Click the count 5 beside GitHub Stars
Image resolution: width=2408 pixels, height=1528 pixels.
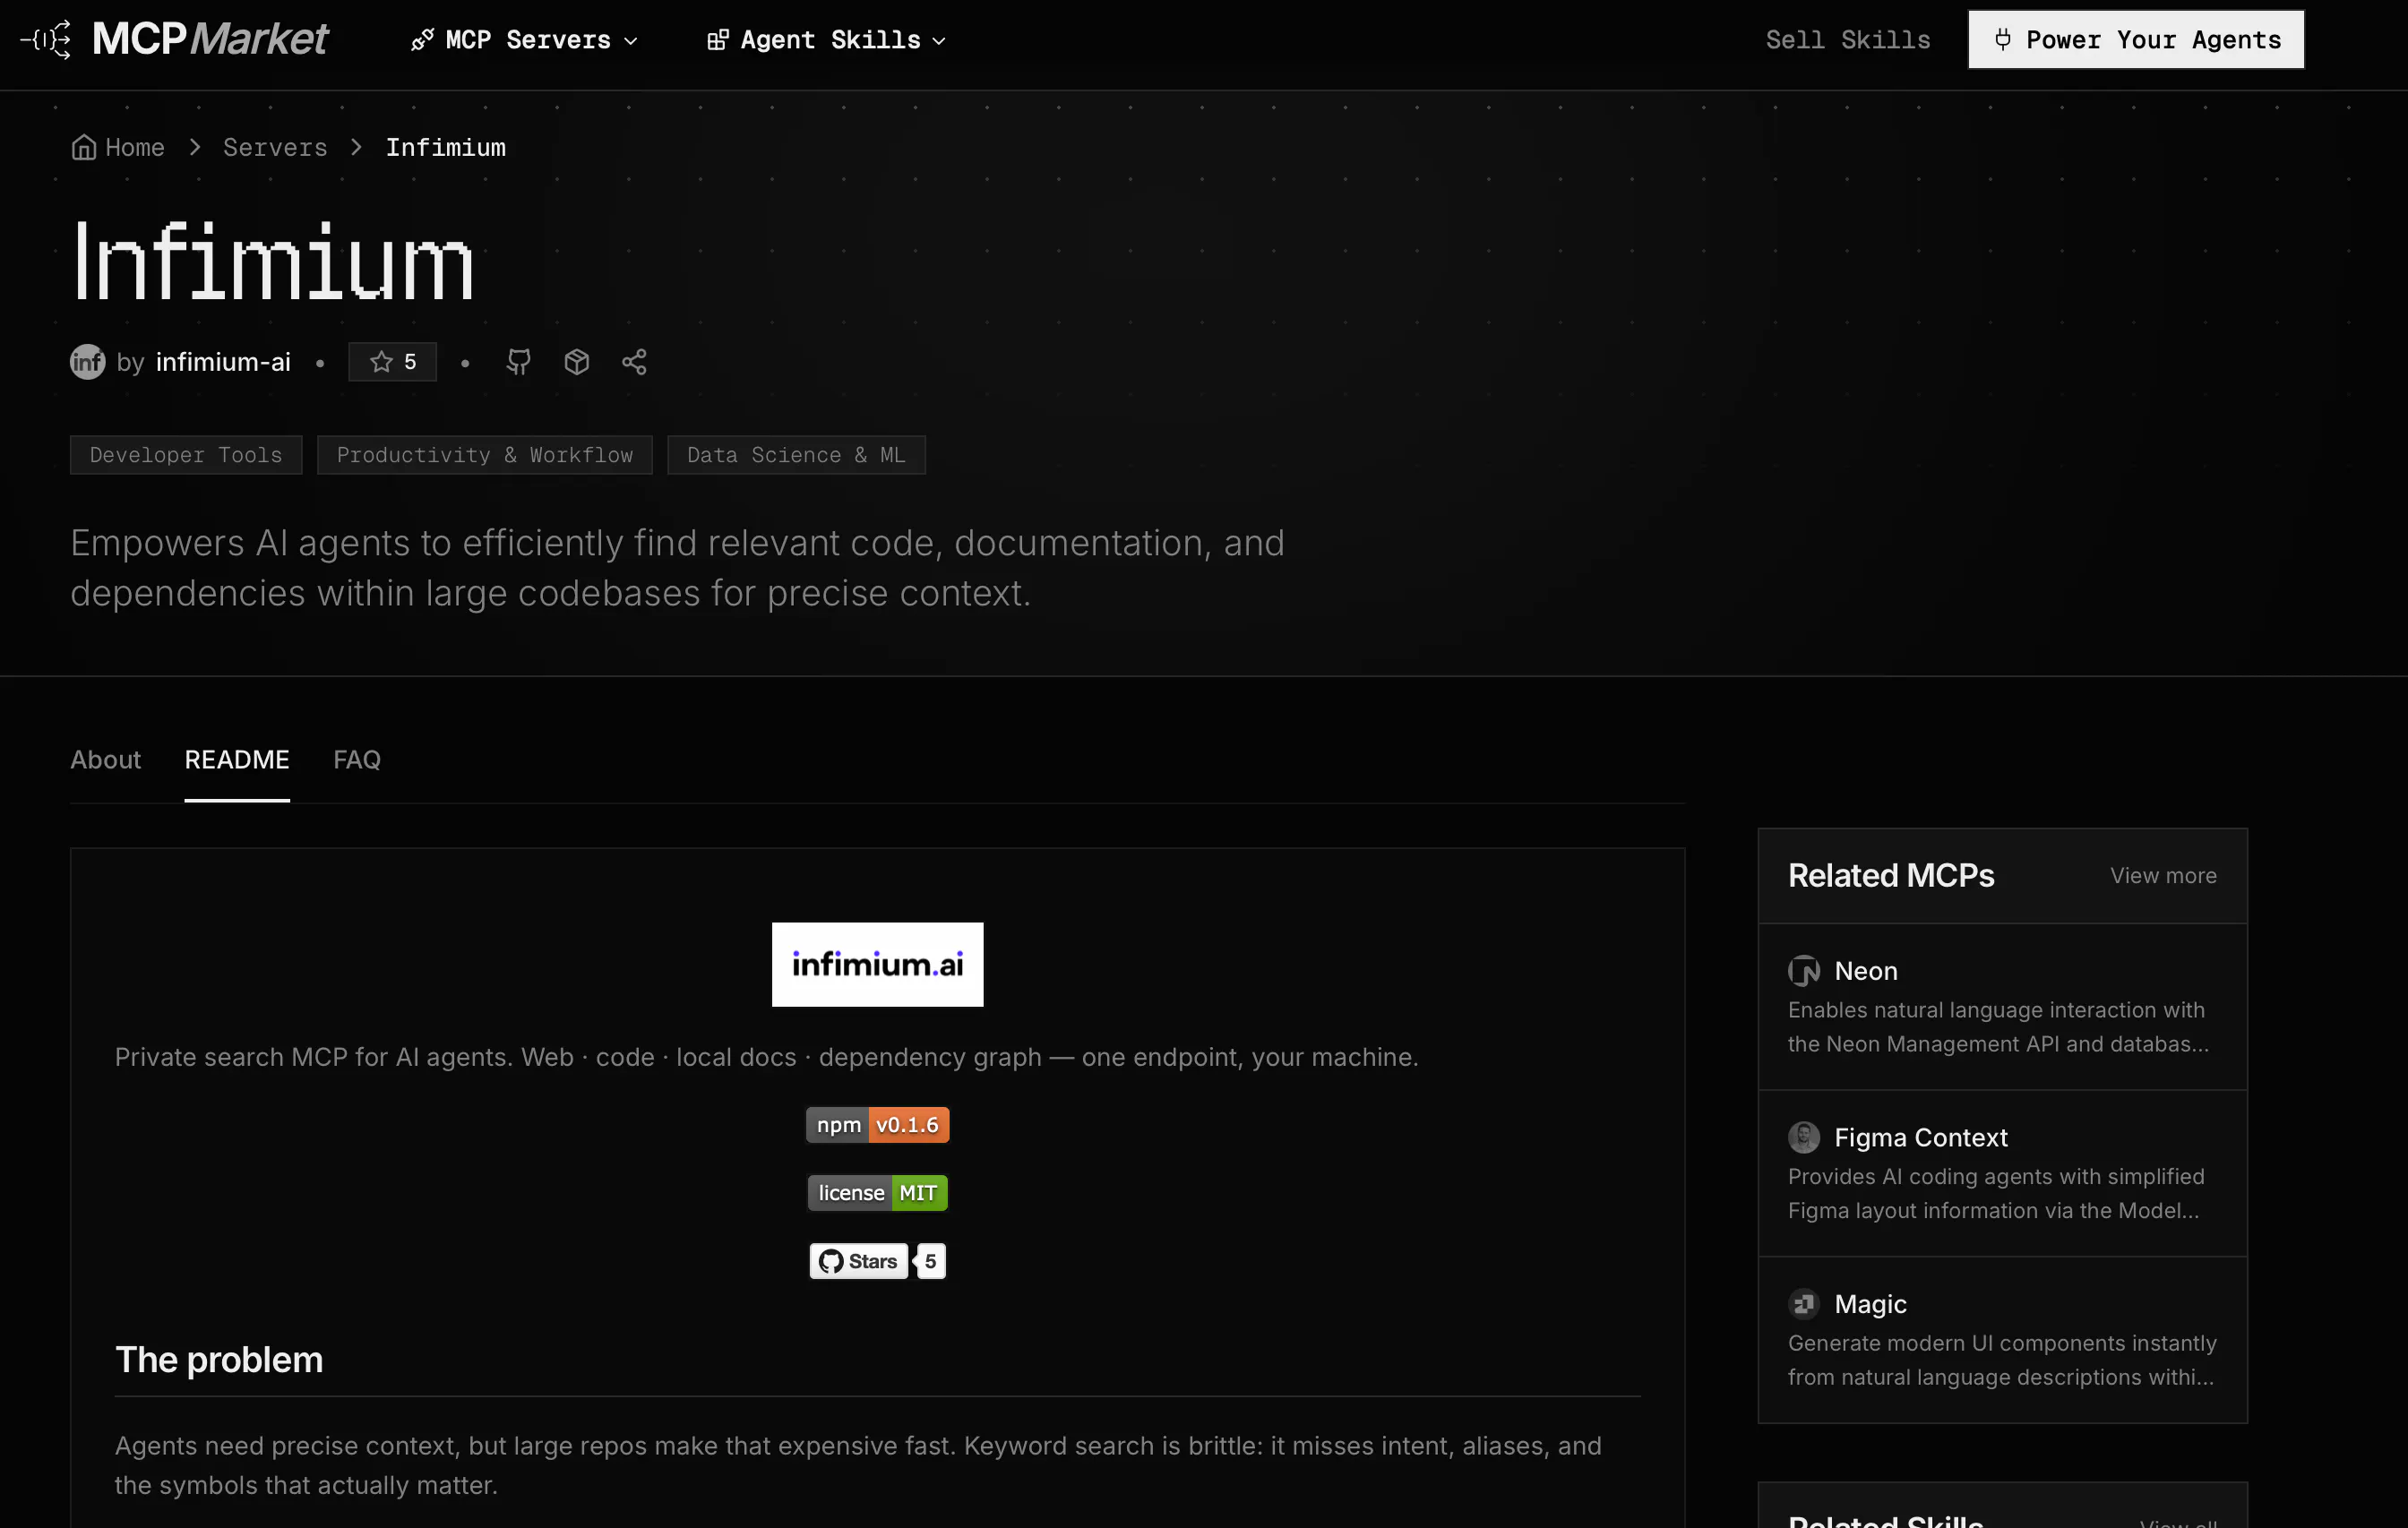pos(930,1261)
